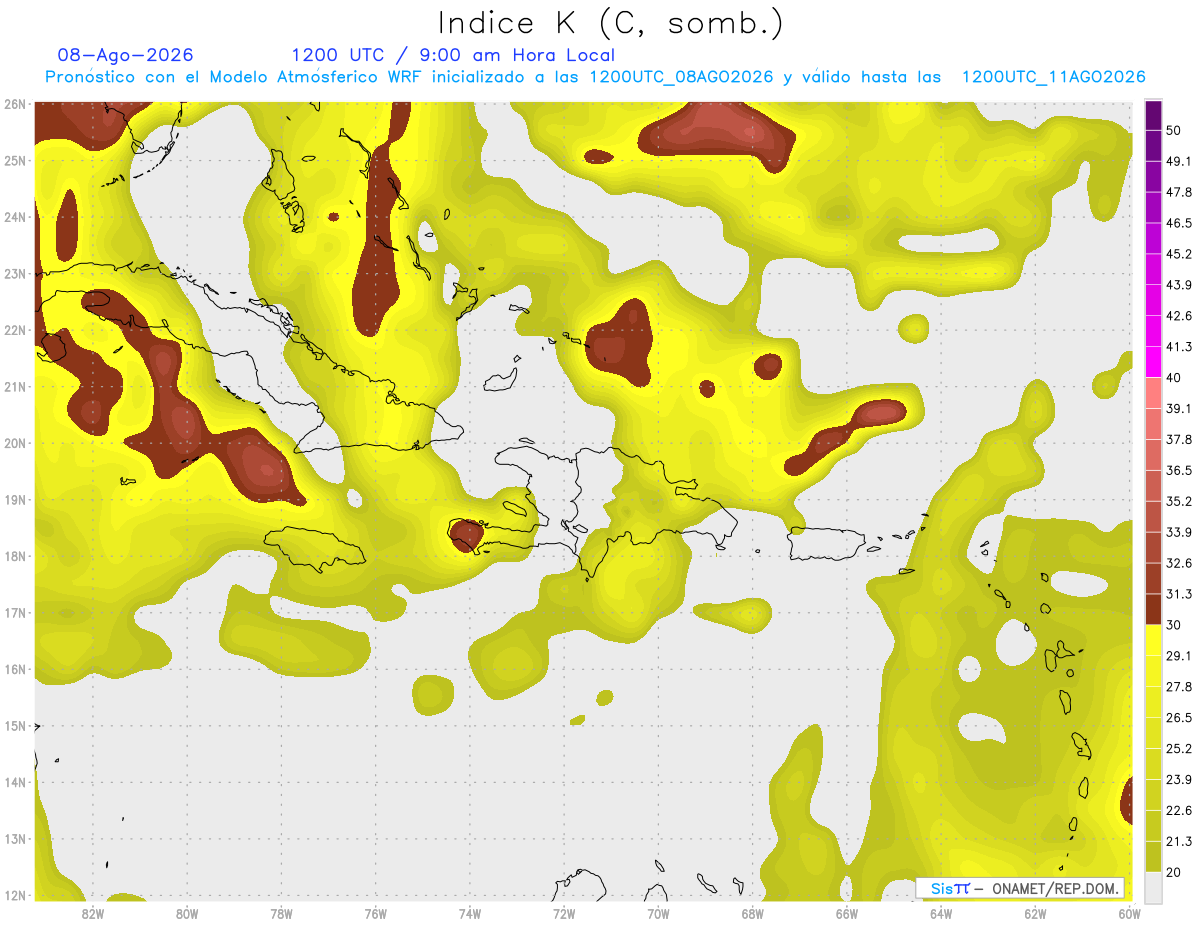Screen dimensions: 1200x927
Task: Click the colorbar value '26.5'
Action: point(1180,718)
